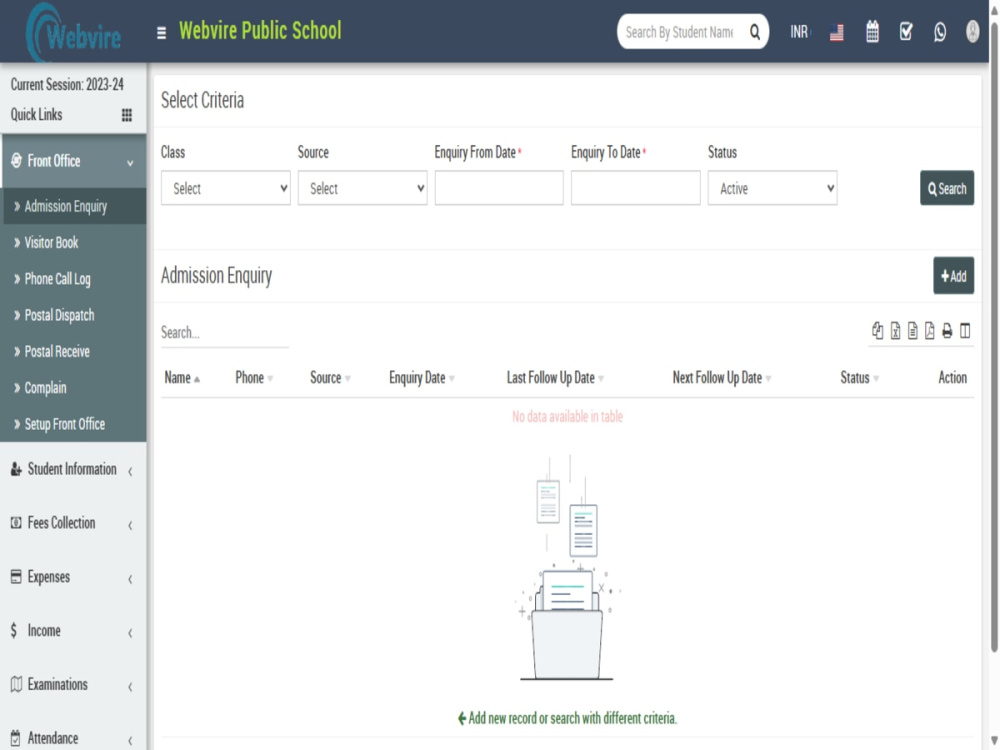Screen dimensions: 1000x750
Task: Expand the Fees Collection menu
Action: [x=73, y=523]
